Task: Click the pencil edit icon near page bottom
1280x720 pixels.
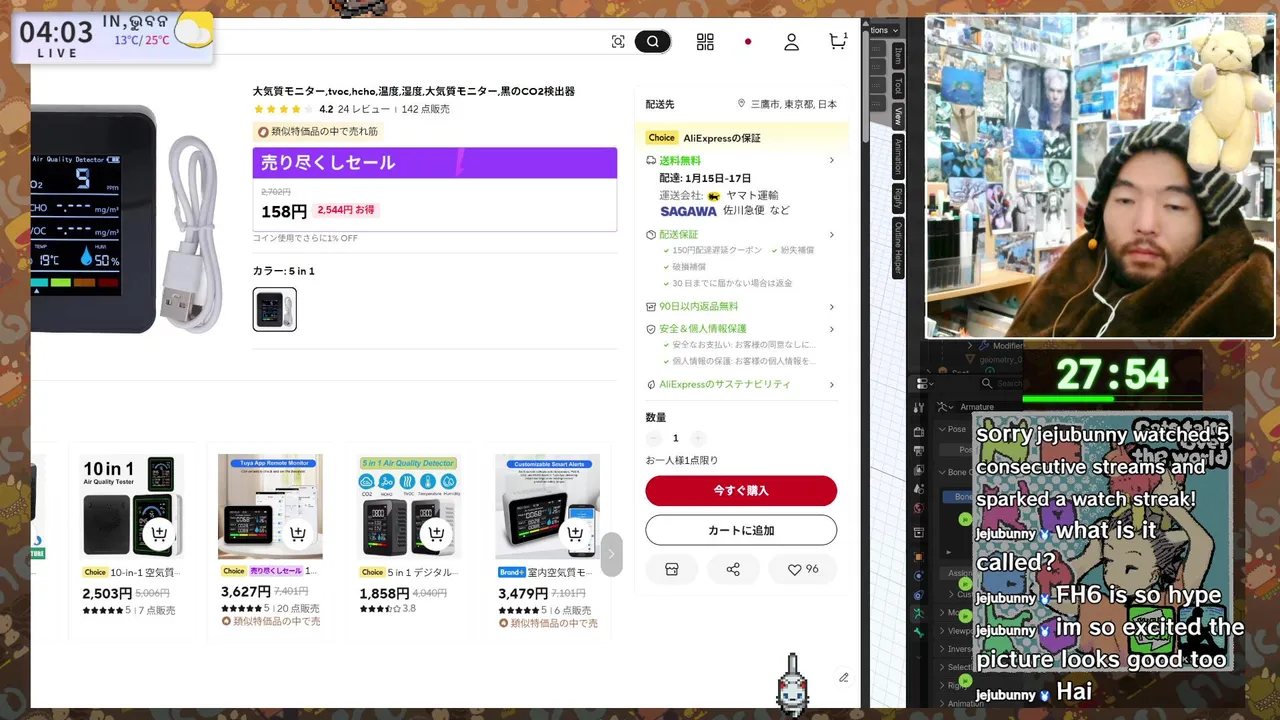Action: pos(843,677)
